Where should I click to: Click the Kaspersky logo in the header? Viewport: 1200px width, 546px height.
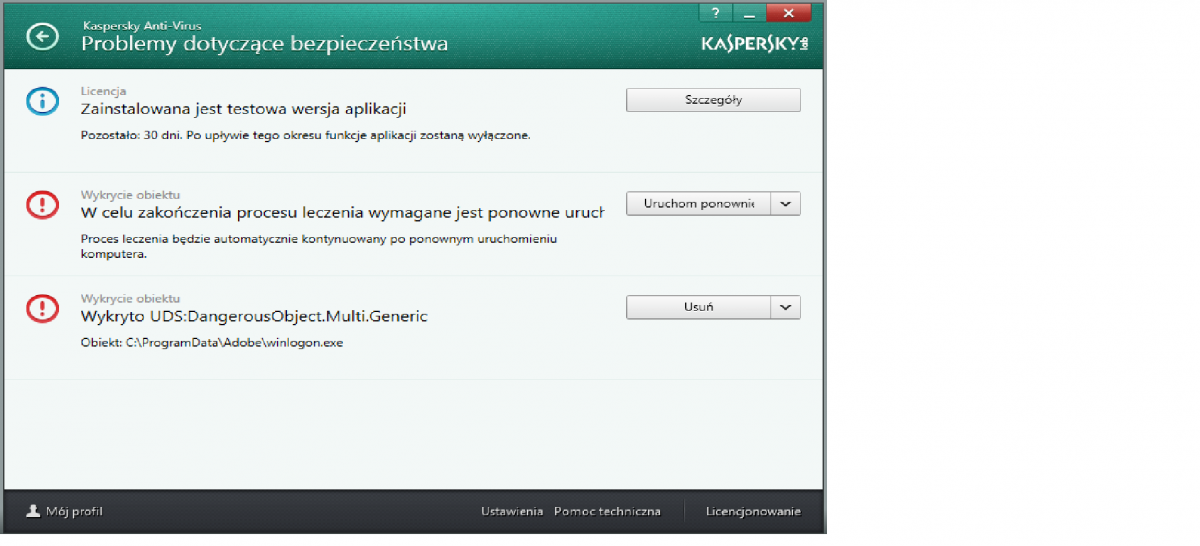(755, 45)
